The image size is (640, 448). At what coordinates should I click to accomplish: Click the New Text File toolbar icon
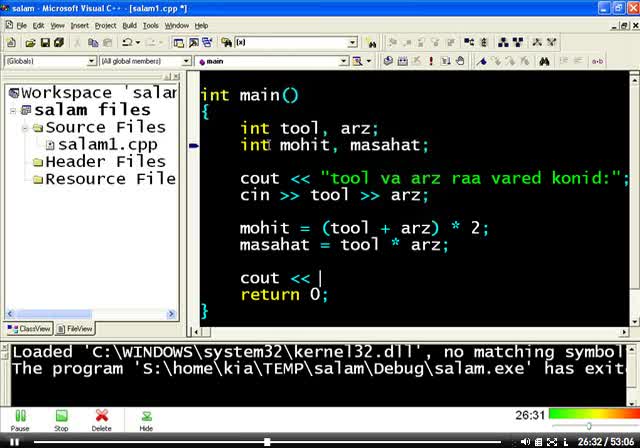point(11,42)
